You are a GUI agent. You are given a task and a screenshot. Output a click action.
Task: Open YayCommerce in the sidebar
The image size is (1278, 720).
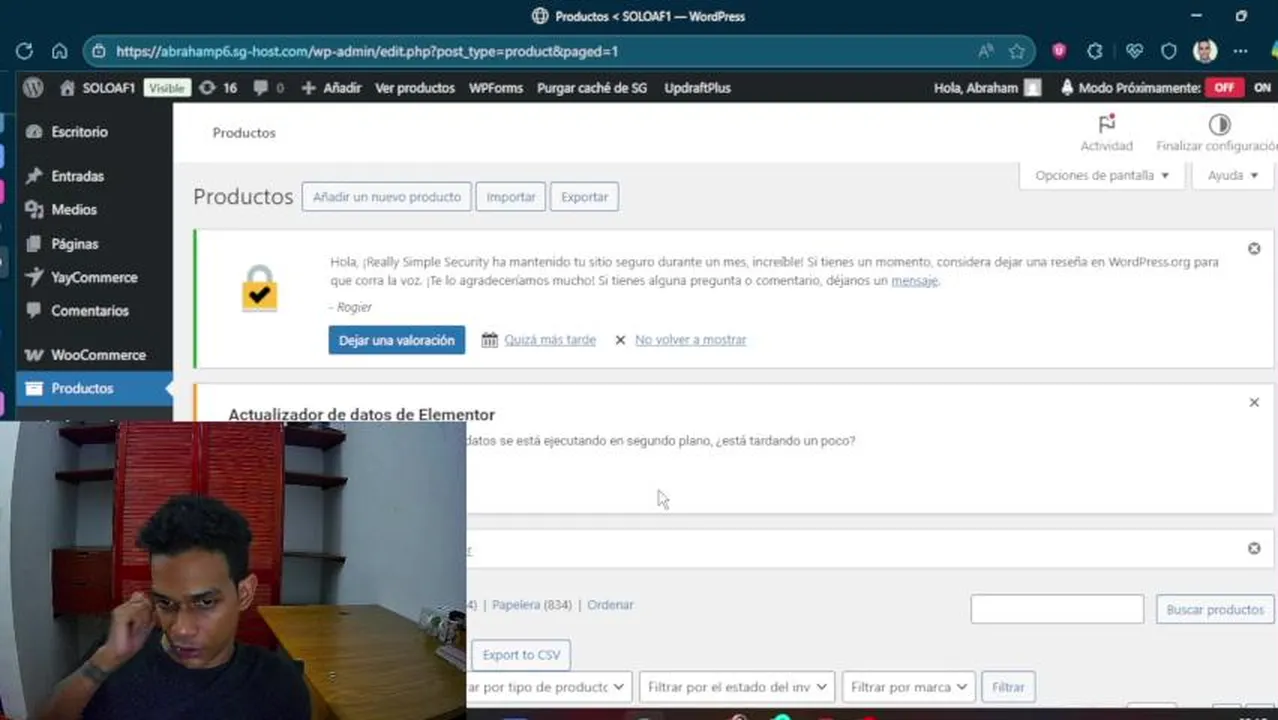pos(94,277)
